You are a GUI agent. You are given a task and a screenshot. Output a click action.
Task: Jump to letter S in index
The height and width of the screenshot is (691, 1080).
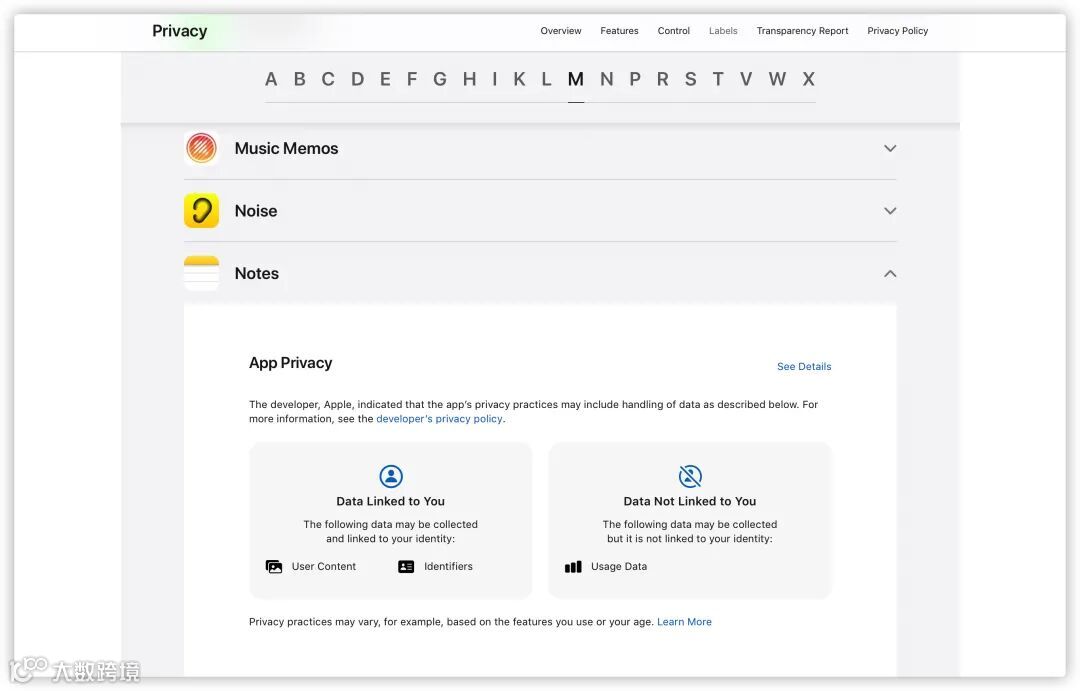pyautogui.click(x=690, y=79)
